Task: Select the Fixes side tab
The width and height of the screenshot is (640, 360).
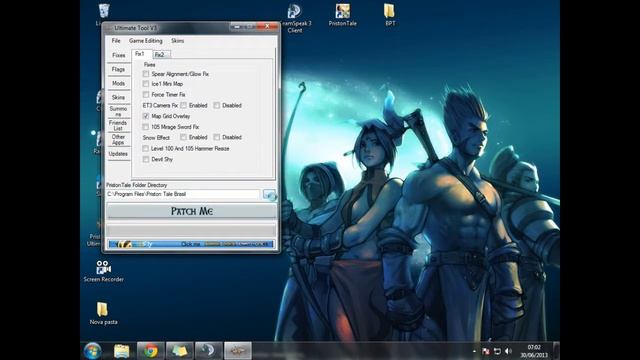Action: (x=119, y=56)
